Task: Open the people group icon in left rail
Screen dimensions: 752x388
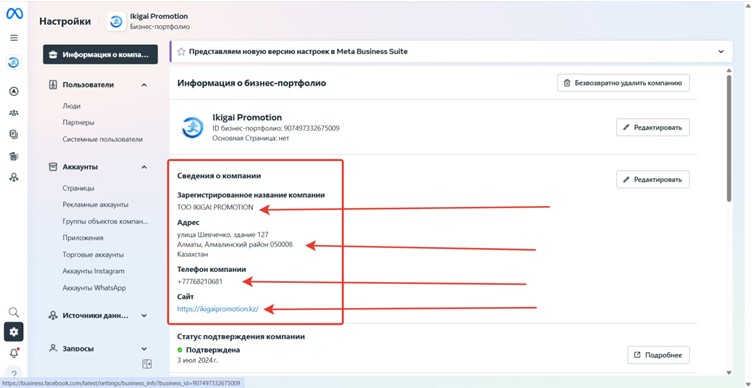Action: pyautogui.click(x=14, y=113)
